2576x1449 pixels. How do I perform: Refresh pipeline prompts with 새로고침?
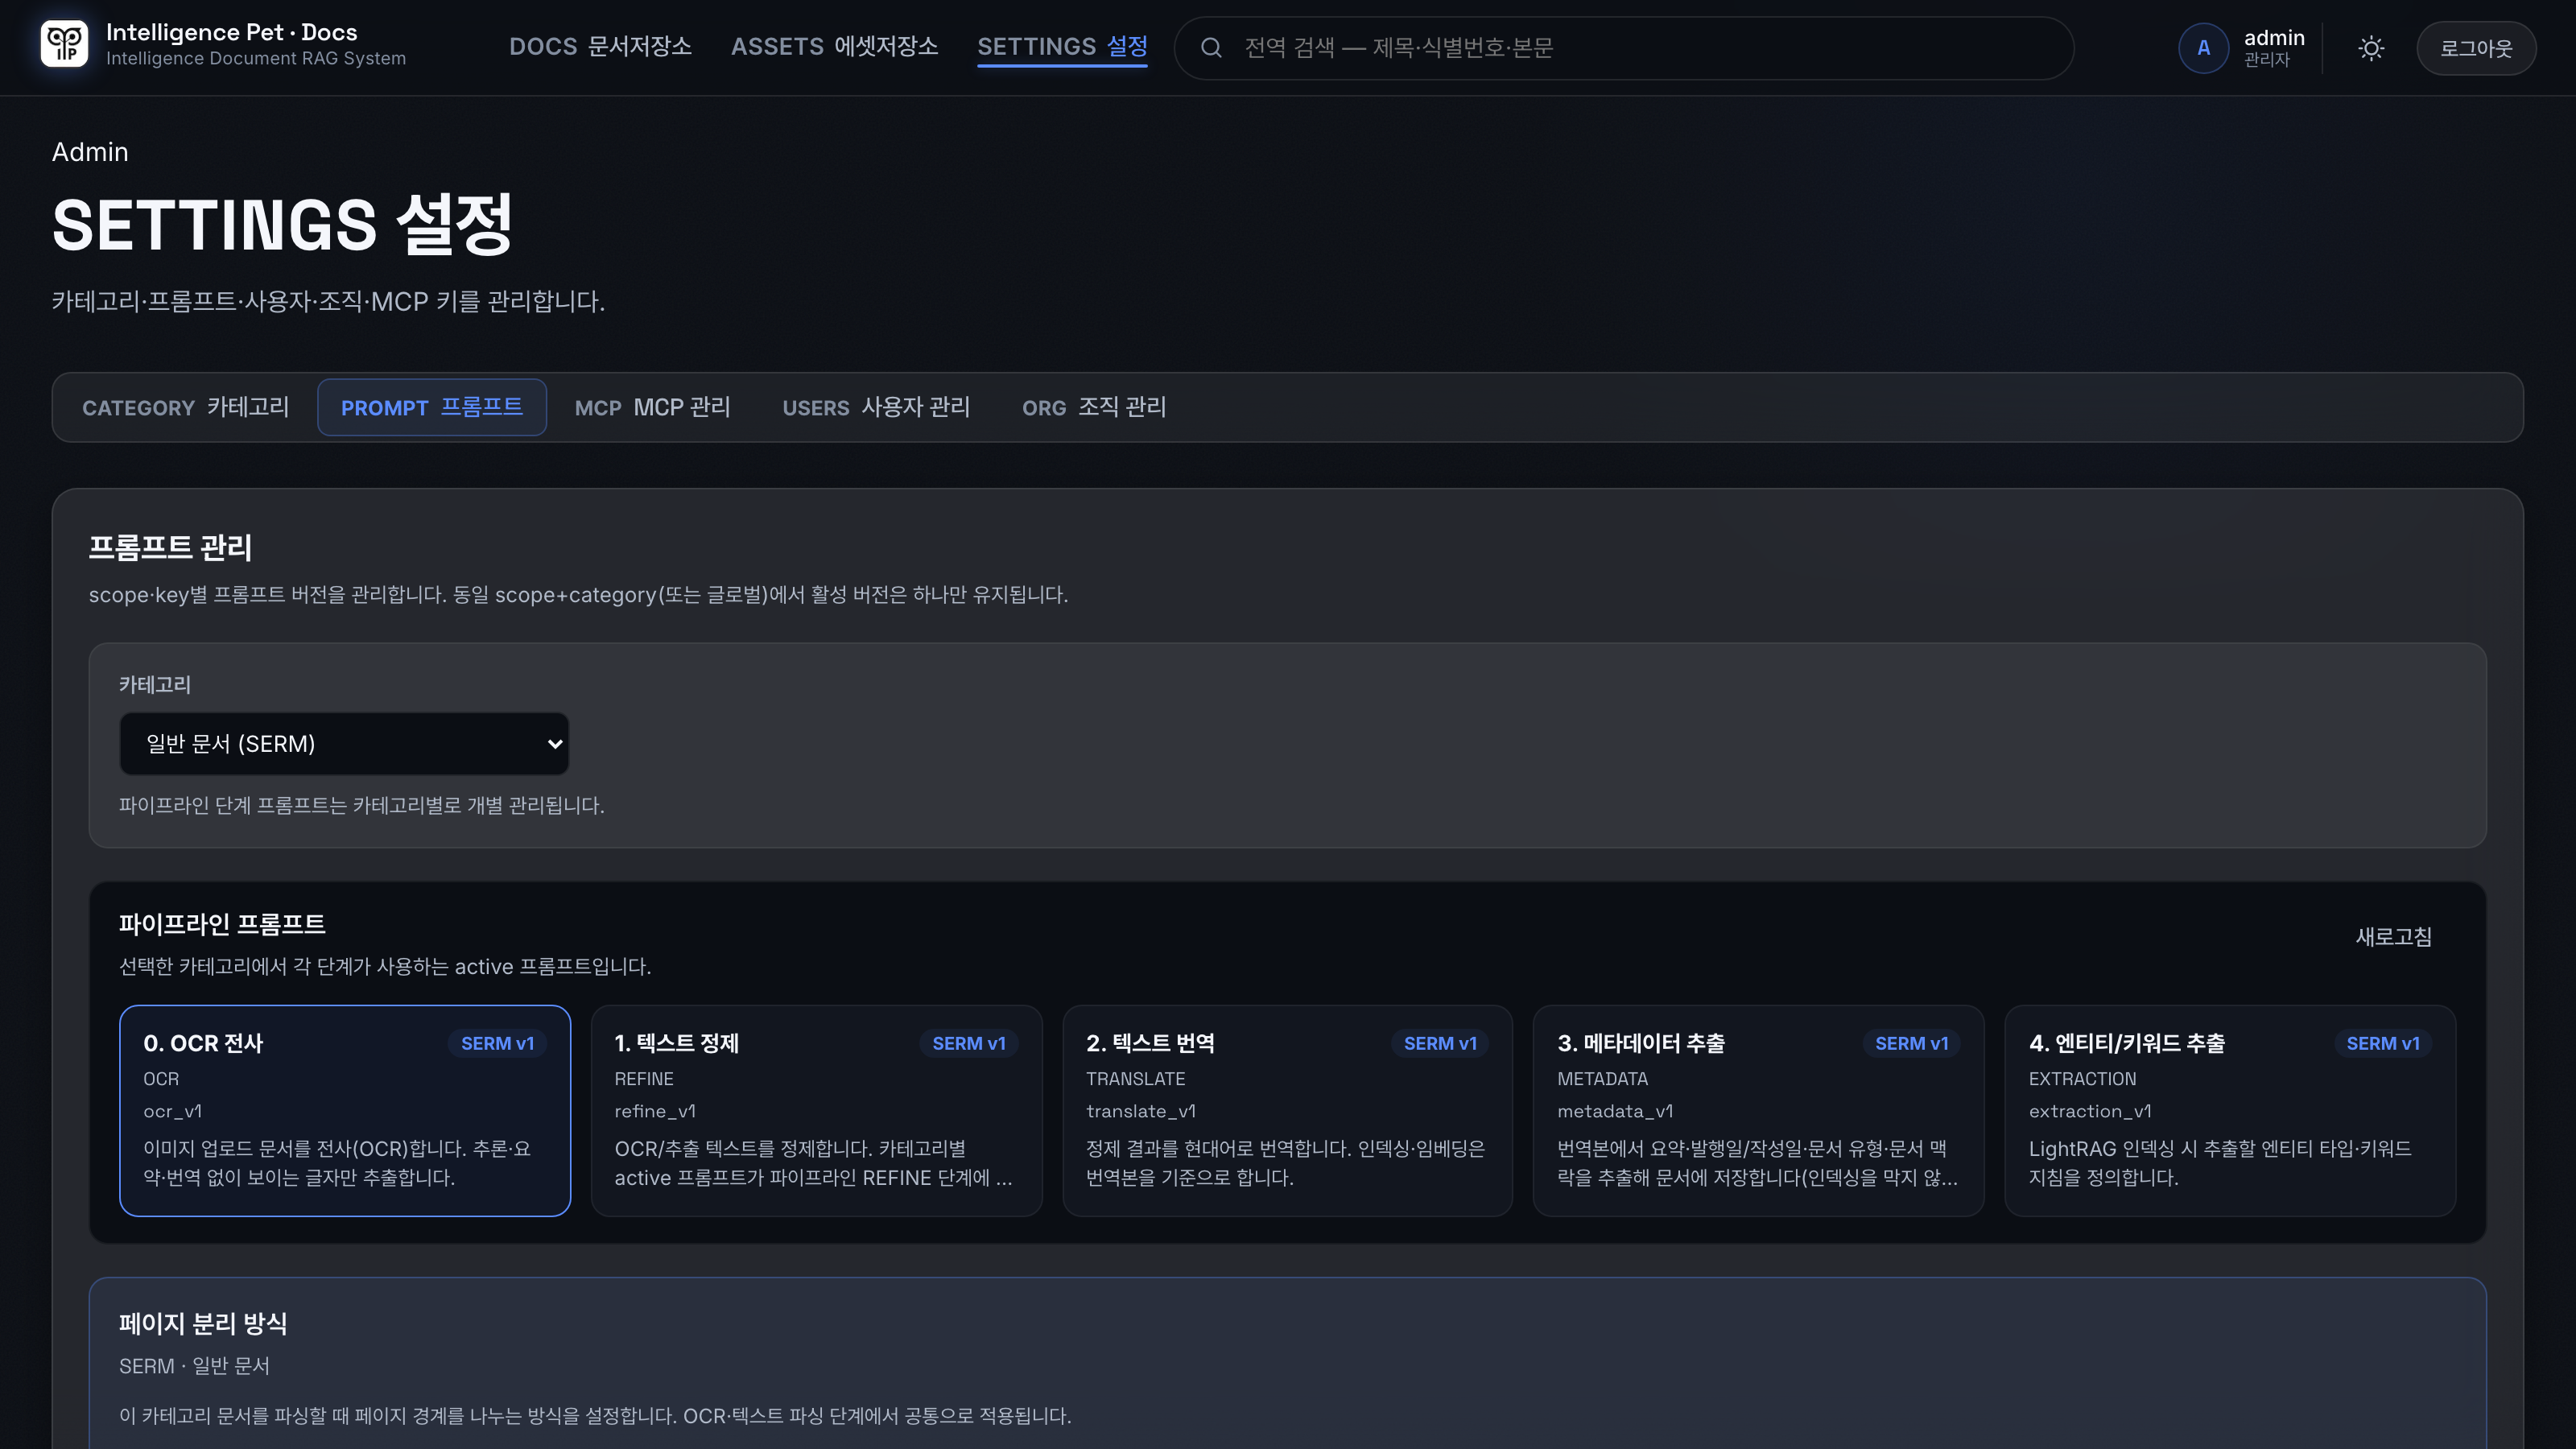(x=2393, y=937)
